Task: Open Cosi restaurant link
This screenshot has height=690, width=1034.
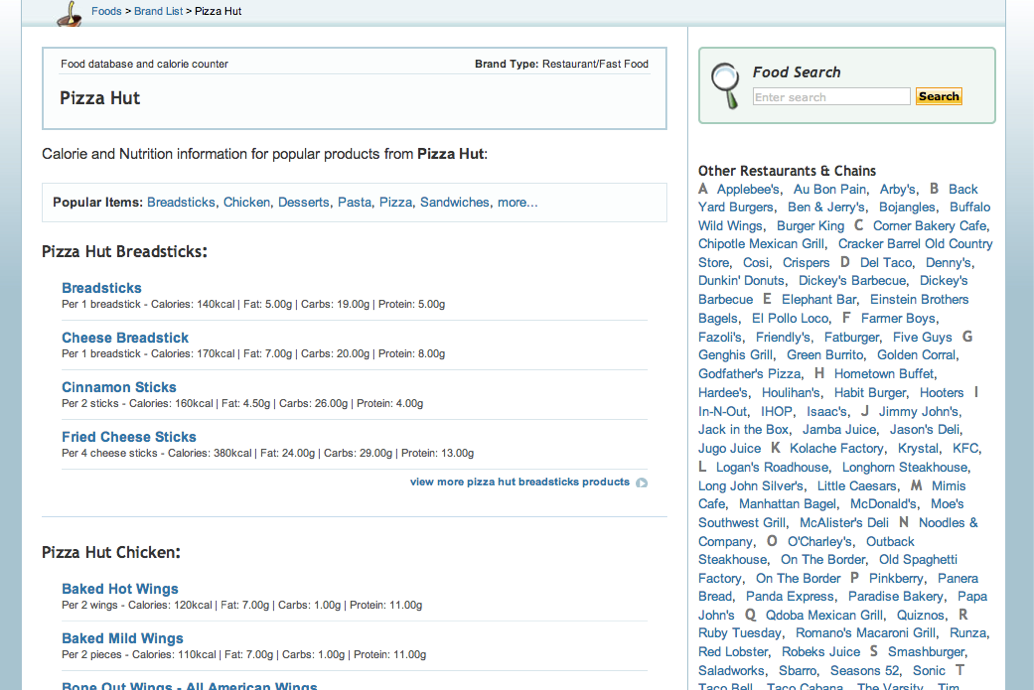Action: [756, 263]
